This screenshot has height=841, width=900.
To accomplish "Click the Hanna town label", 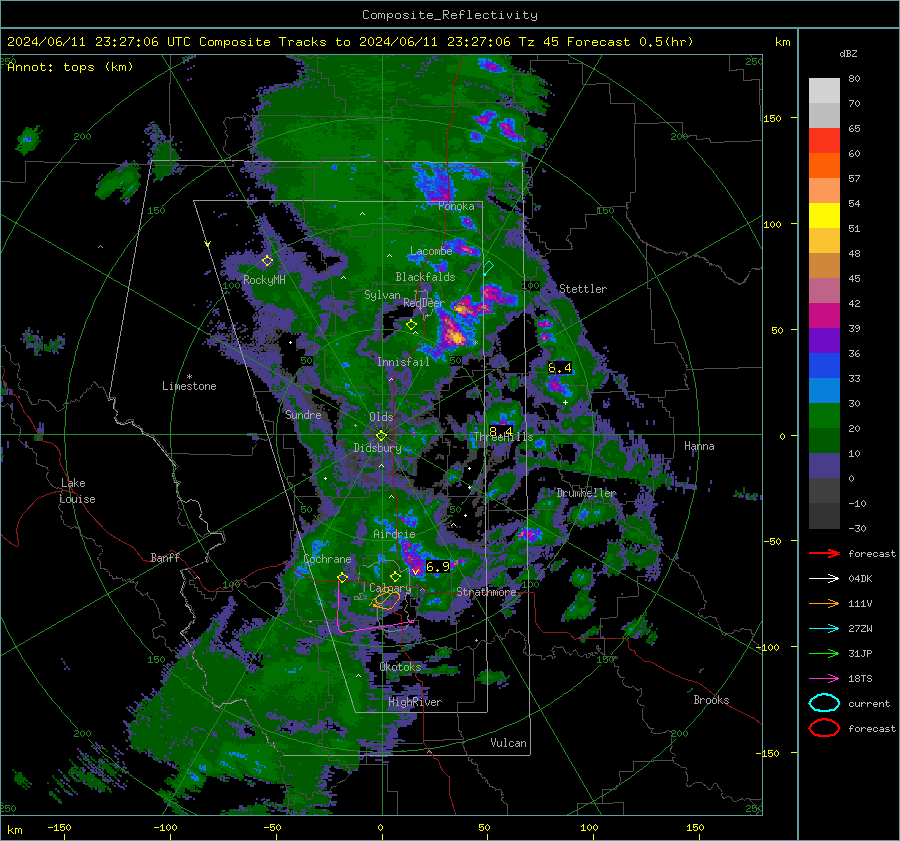I will (699, 446).
